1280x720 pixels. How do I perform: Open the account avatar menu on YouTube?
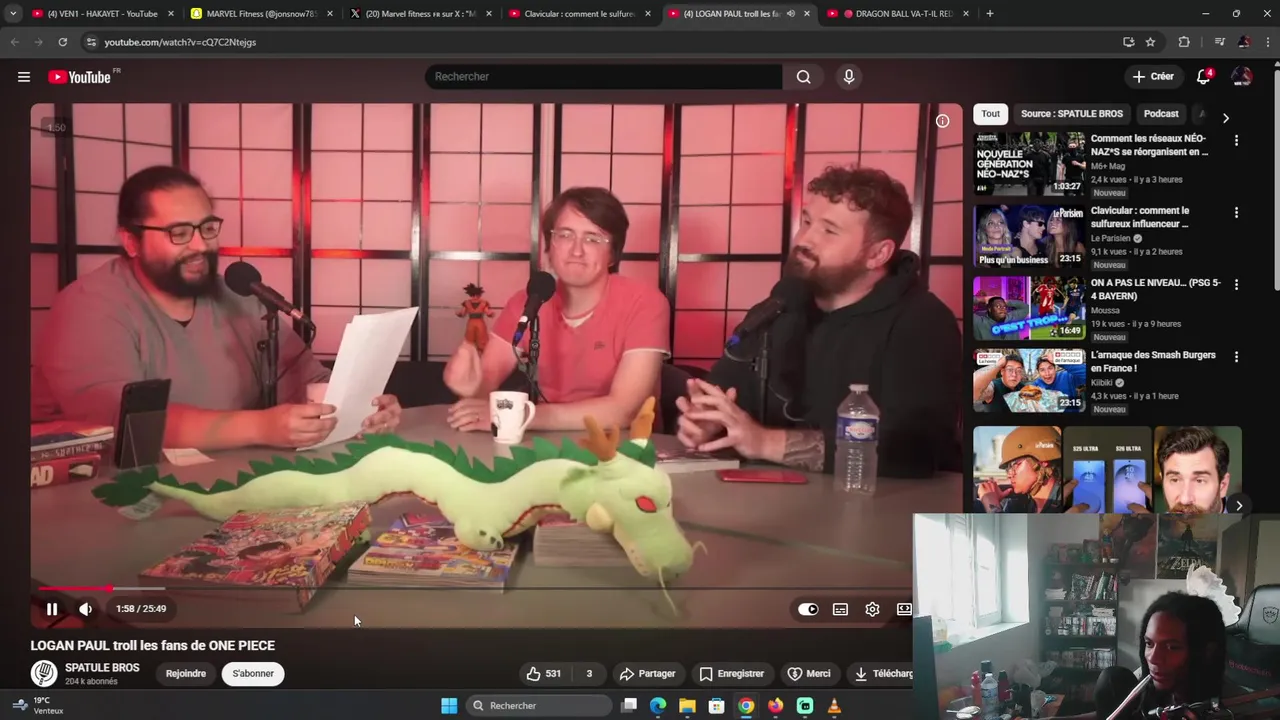point(1241,77)
